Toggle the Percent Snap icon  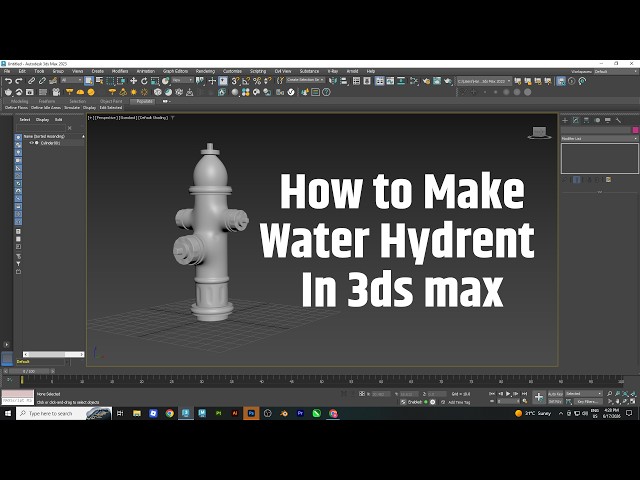[x=257, y=81]
